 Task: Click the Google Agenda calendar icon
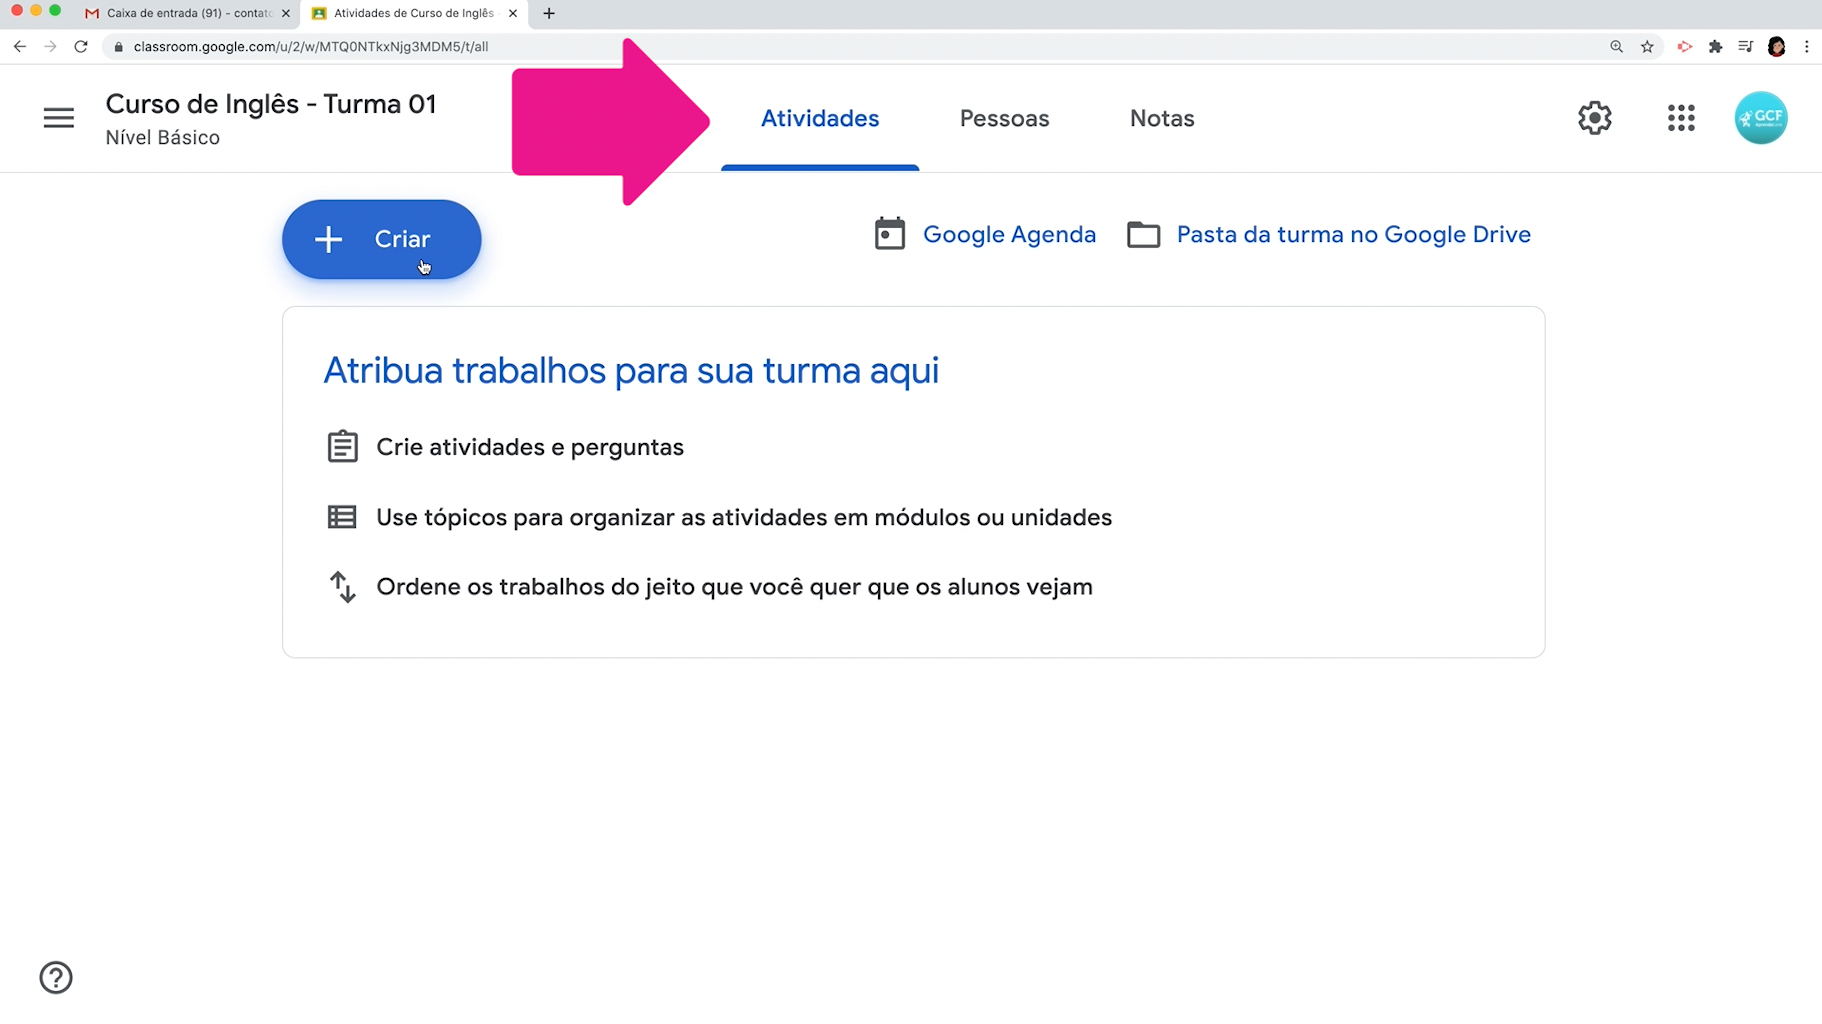(889, 234)
